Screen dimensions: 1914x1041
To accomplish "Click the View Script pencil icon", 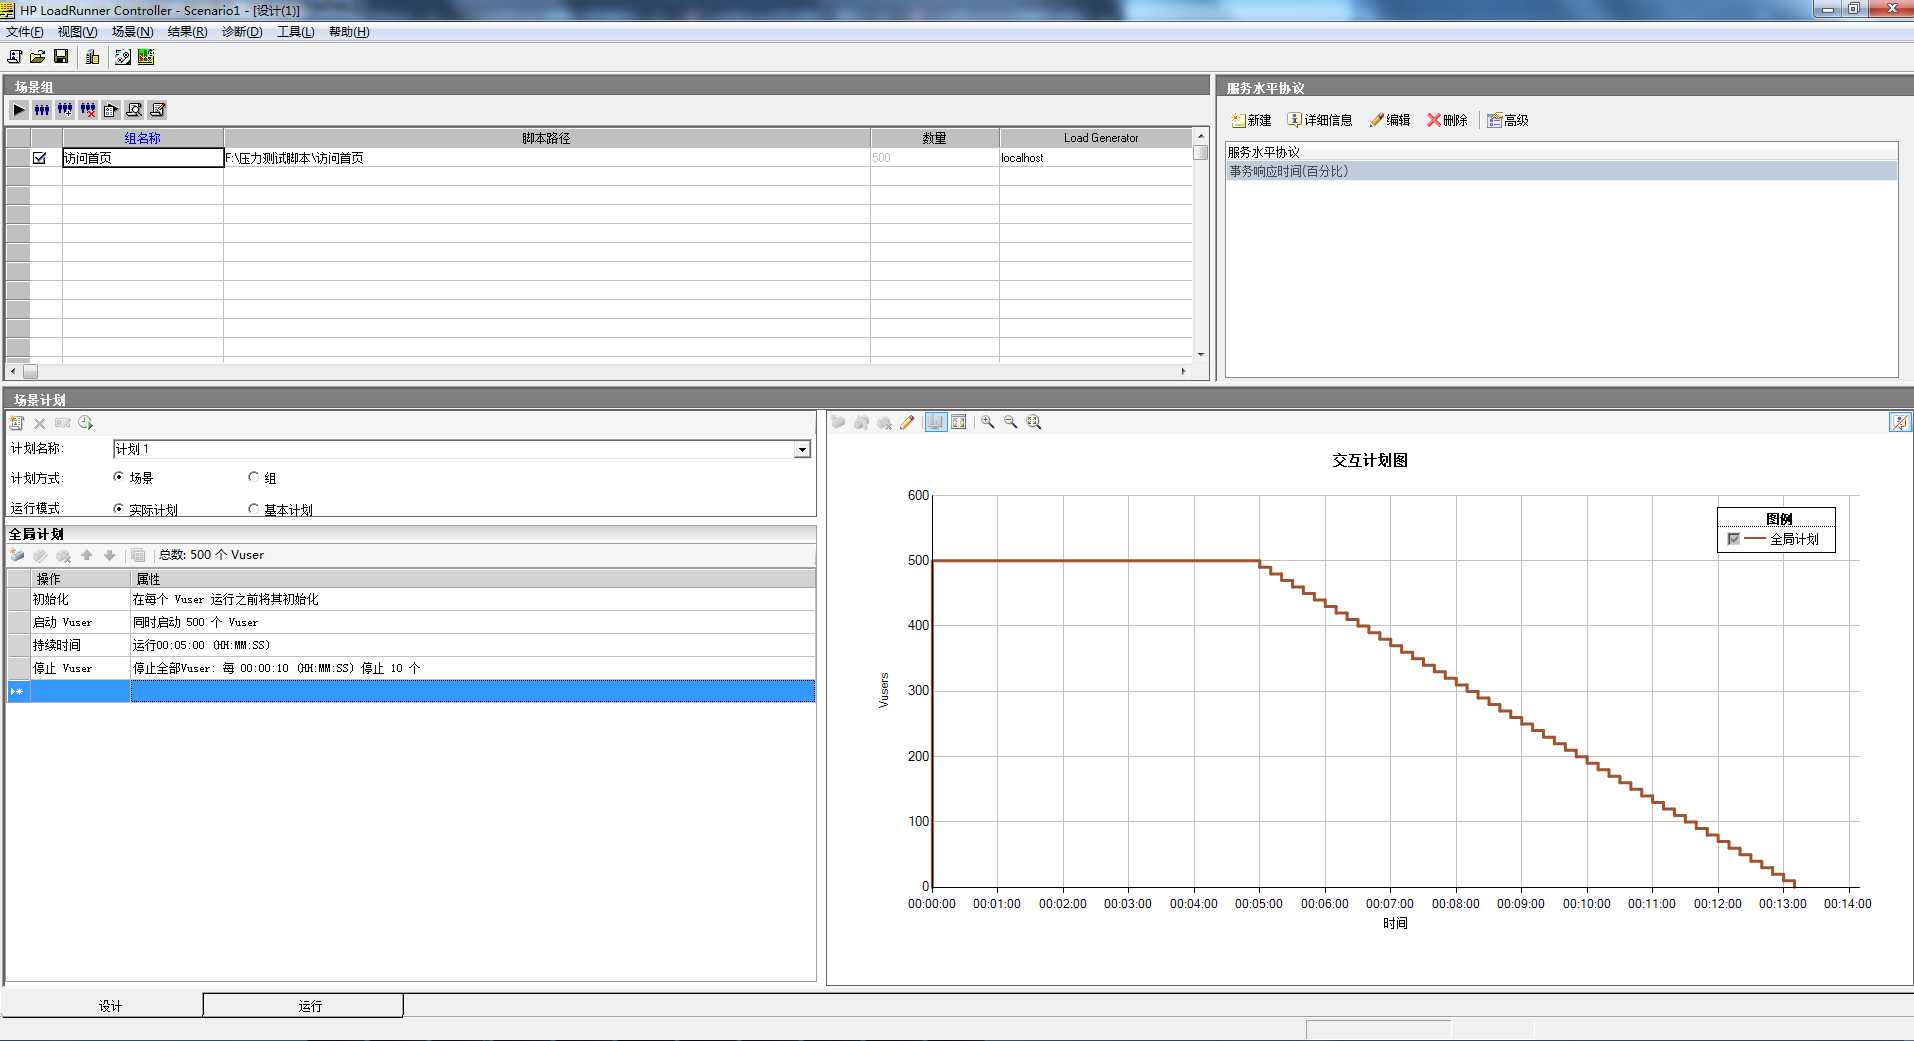I will coord(157,110).
